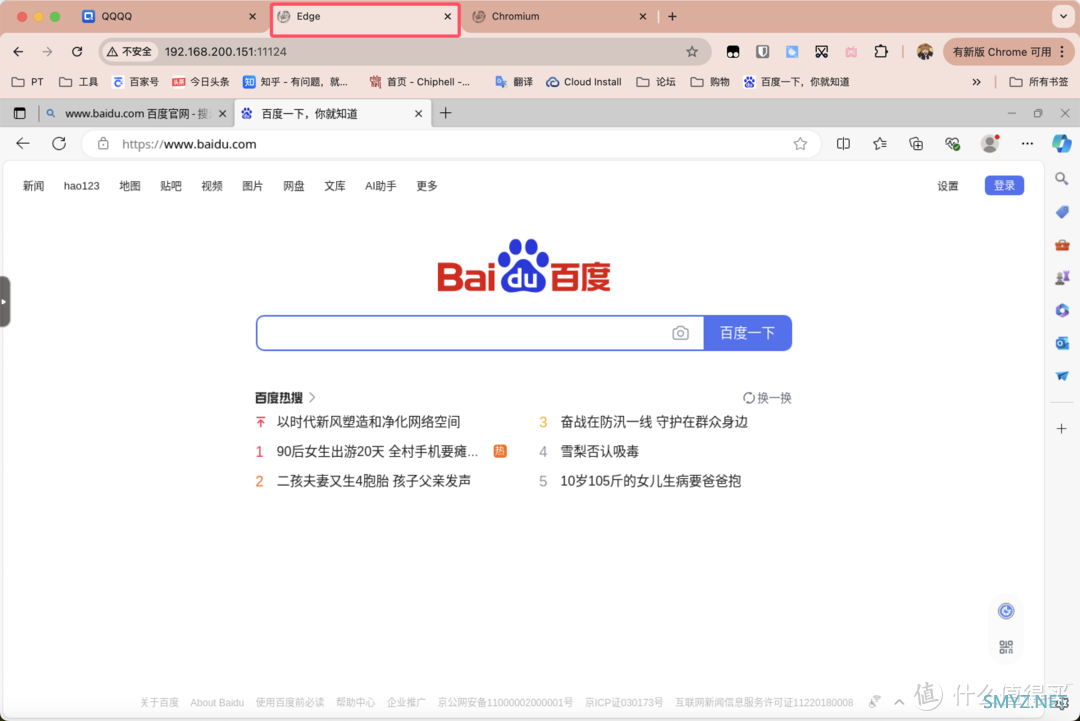Add Baidu page to Edge favorites star
Viewport: 1080px width, 721px height.
pyautogui.click(x=800, y=144)
